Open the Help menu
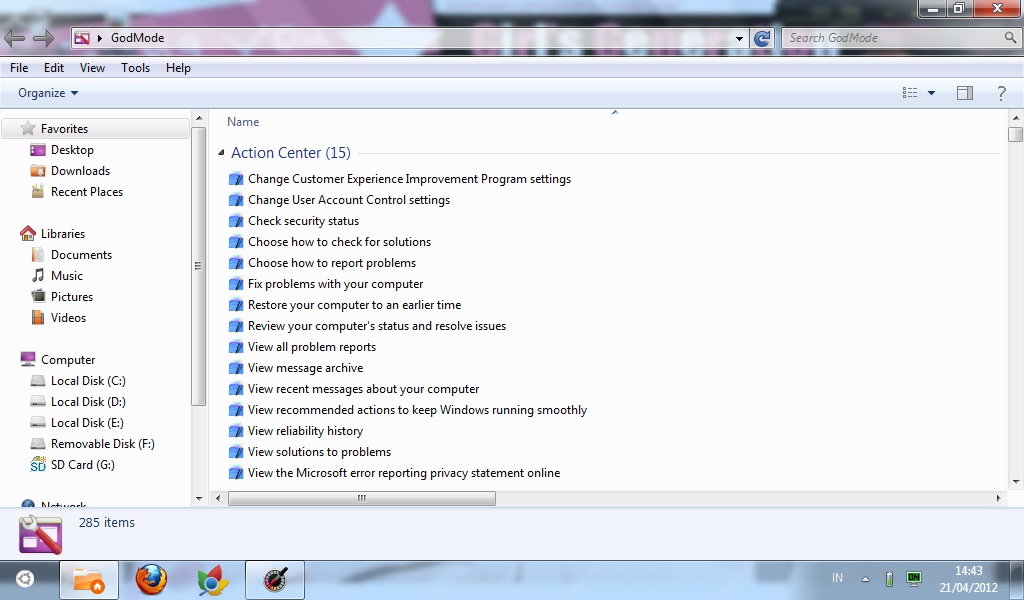Screen dimensions: 1024x600 [x=178, y=68]
